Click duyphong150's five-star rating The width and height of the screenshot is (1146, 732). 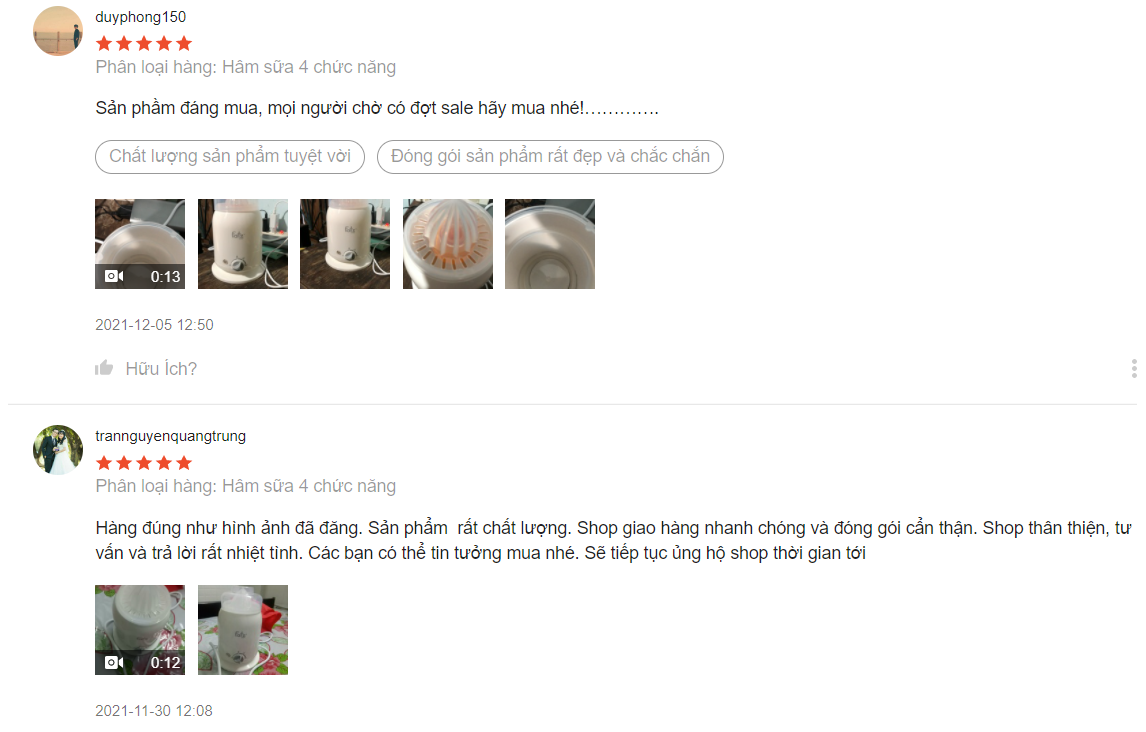(144, 44)
